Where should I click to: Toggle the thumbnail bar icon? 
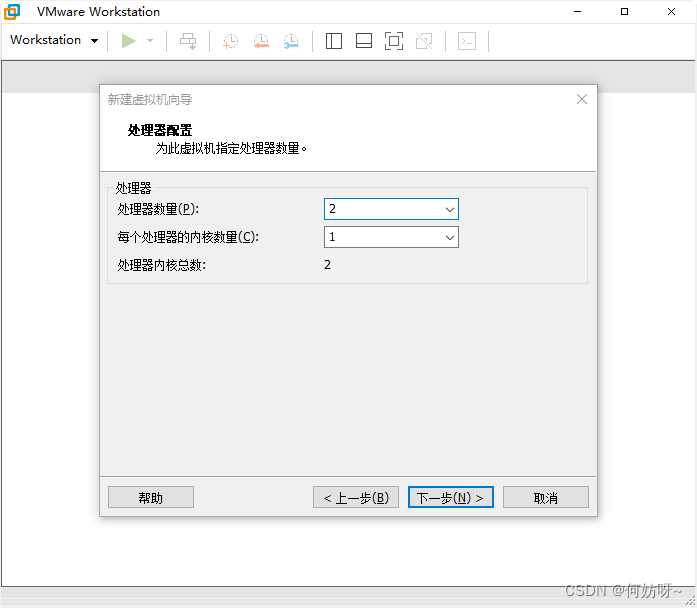click(364, 41)
